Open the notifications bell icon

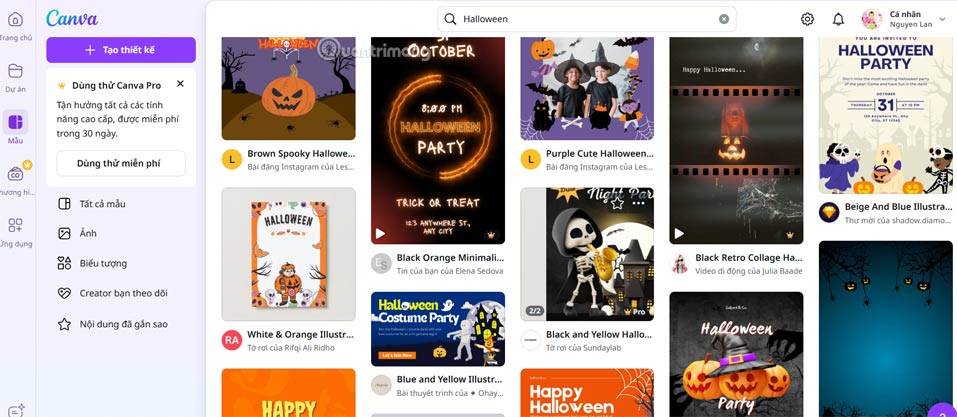point(839,19)
